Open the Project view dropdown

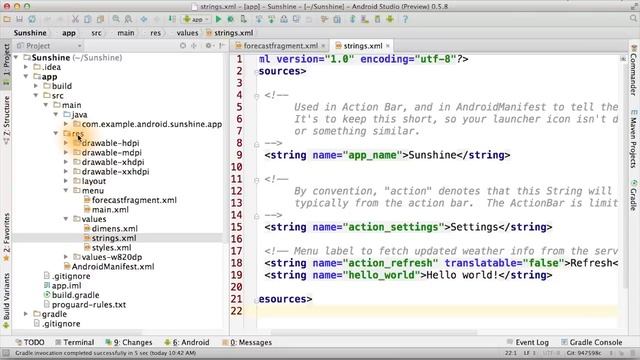(x=49, y=46)
